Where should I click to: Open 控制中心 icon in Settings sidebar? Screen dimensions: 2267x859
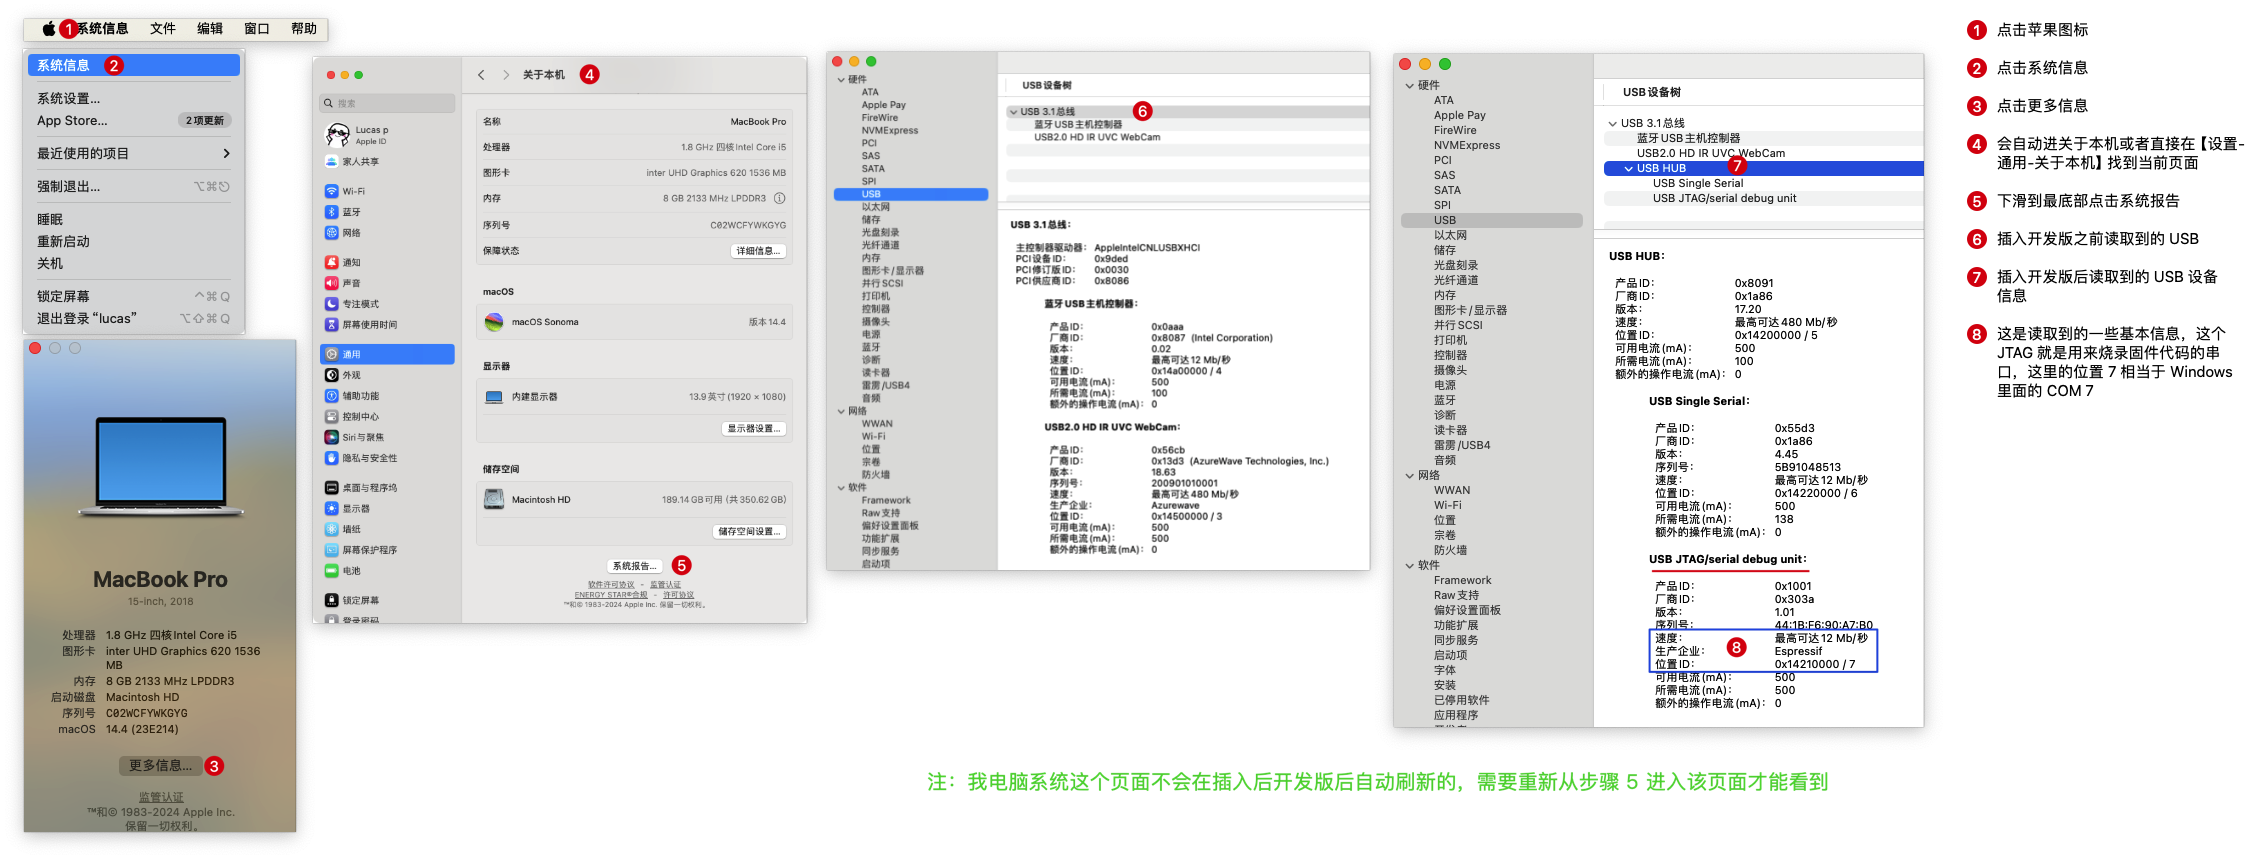(x=331, y=417)
